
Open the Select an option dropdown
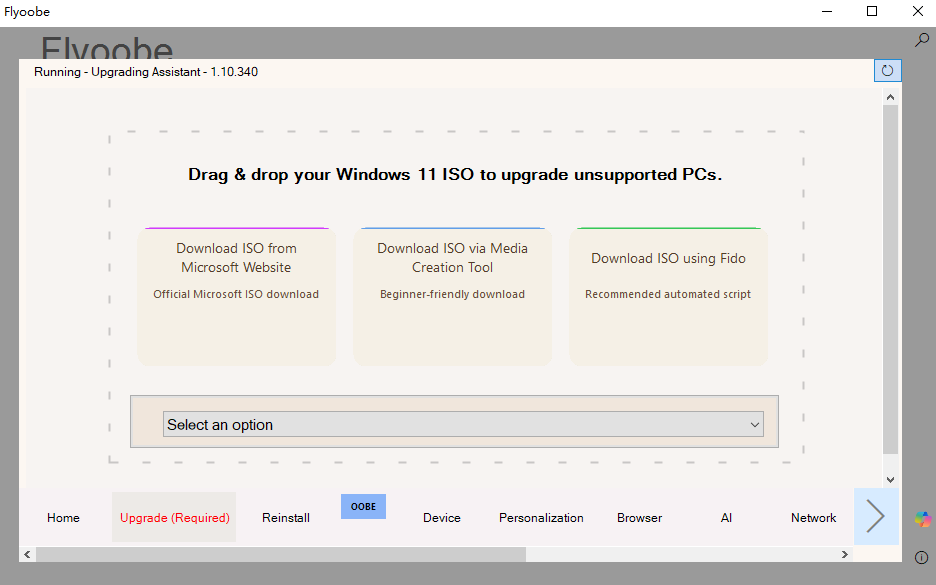[x=463, y=424]
